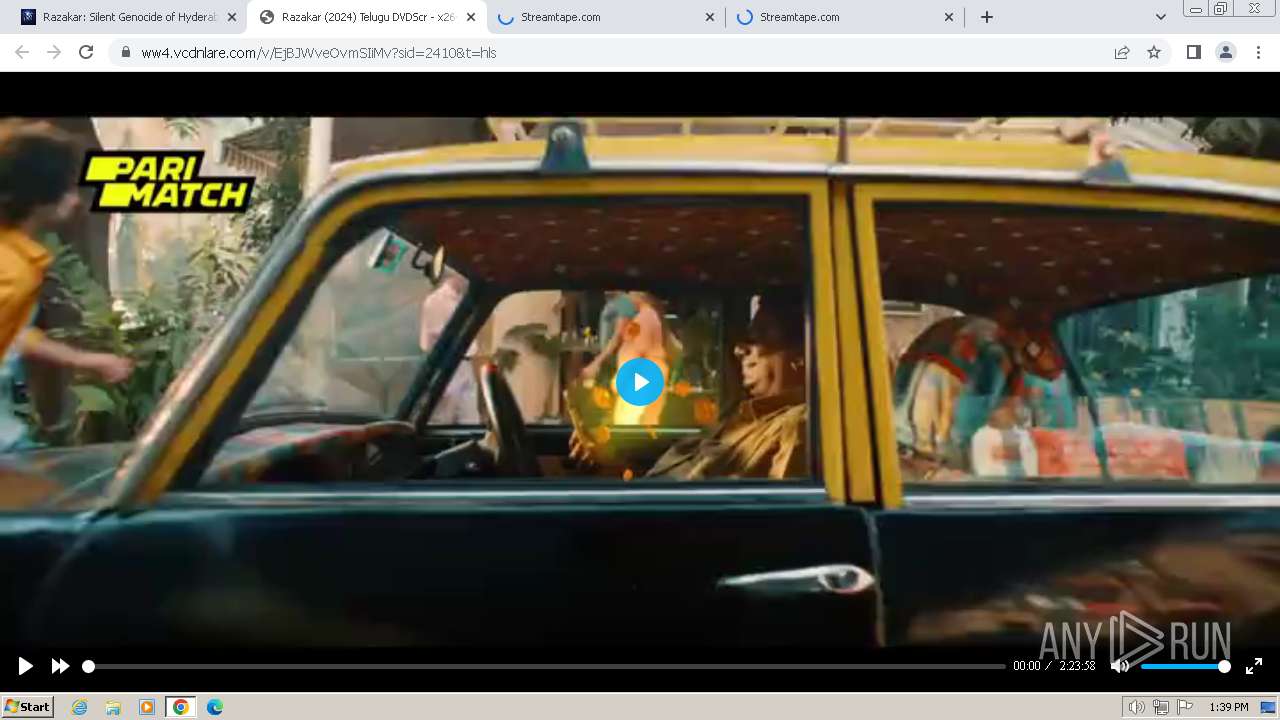The height and width of the screenshot is (720, 1280).
Task: Close the second Streamtape.com tab
Action: (949, 17)
